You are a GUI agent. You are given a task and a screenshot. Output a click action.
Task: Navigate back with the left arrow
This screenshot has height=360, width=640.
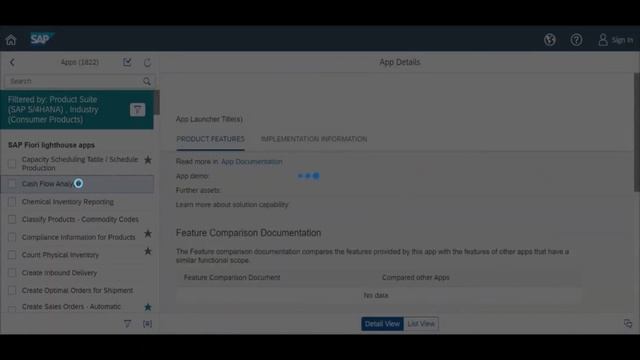coord(12,62)
